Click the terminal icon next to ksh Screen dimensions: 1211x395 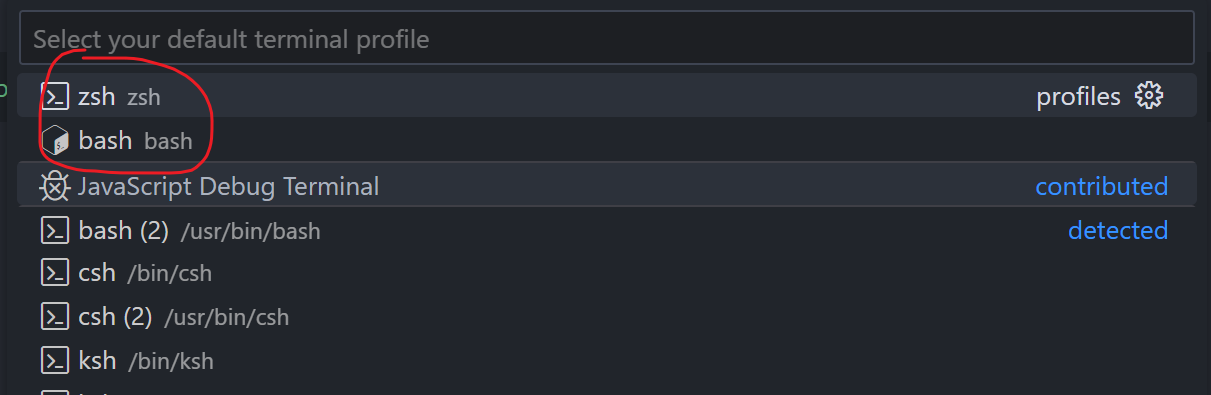(x=54, y=360)
